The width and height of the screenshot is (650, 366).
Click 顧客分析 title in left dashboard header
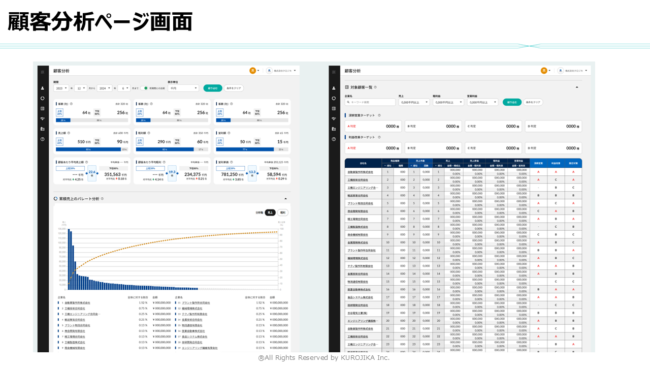[61, 71]
